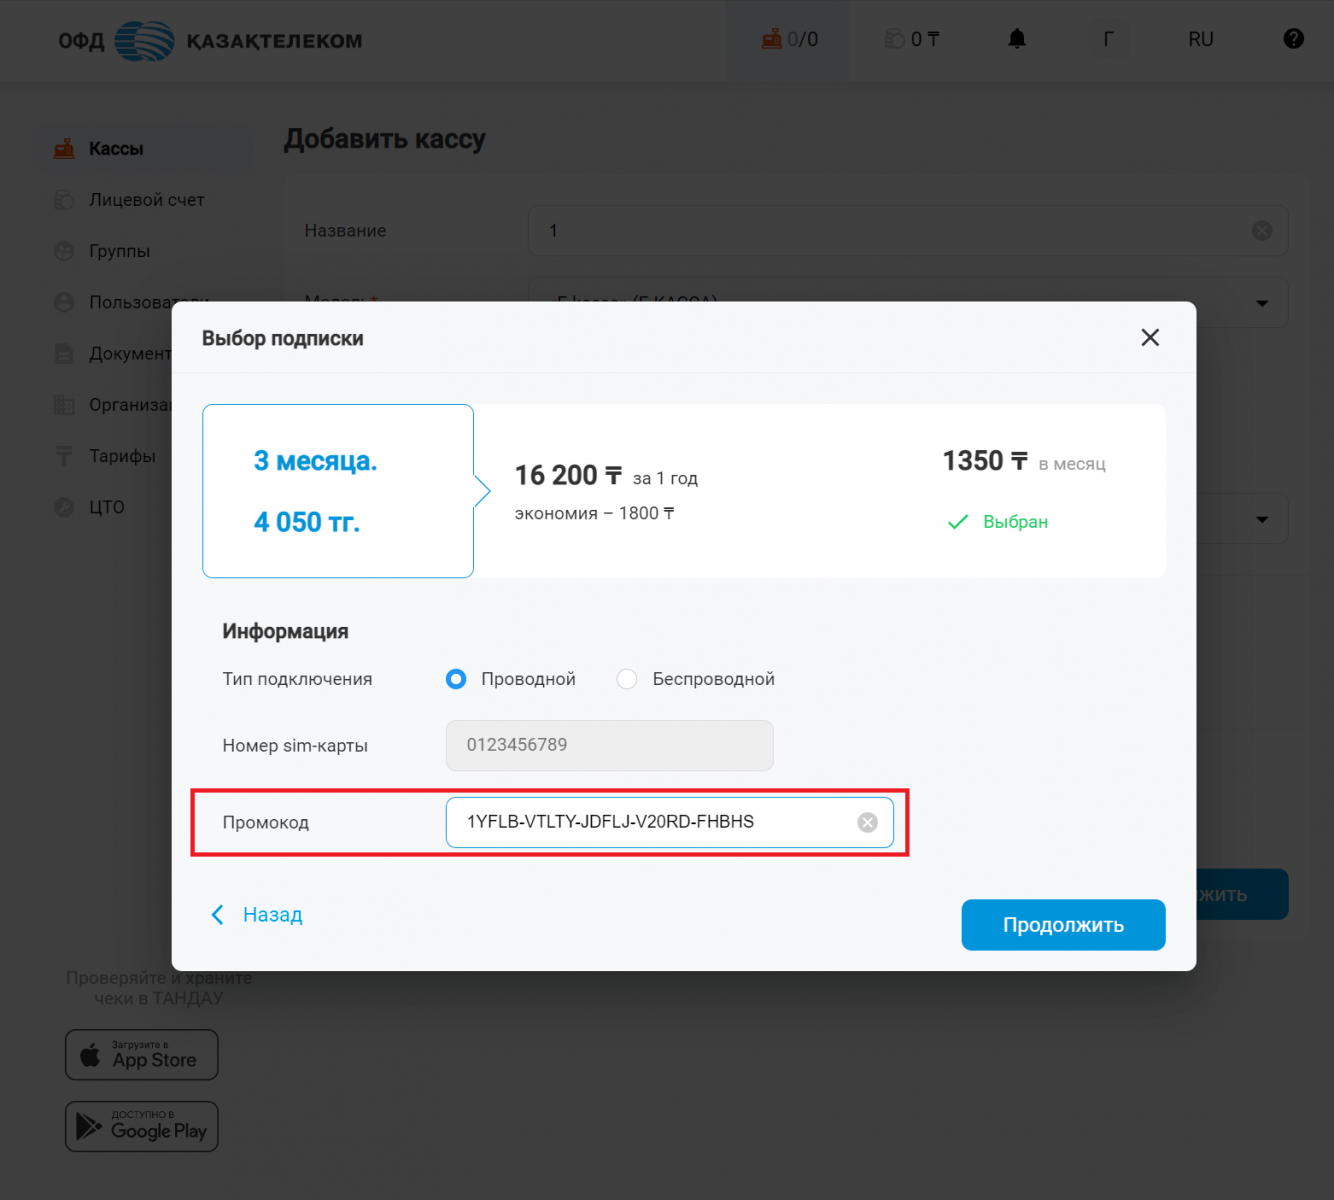Click the Пользователи sidebar icon

[x=64, y=302]
